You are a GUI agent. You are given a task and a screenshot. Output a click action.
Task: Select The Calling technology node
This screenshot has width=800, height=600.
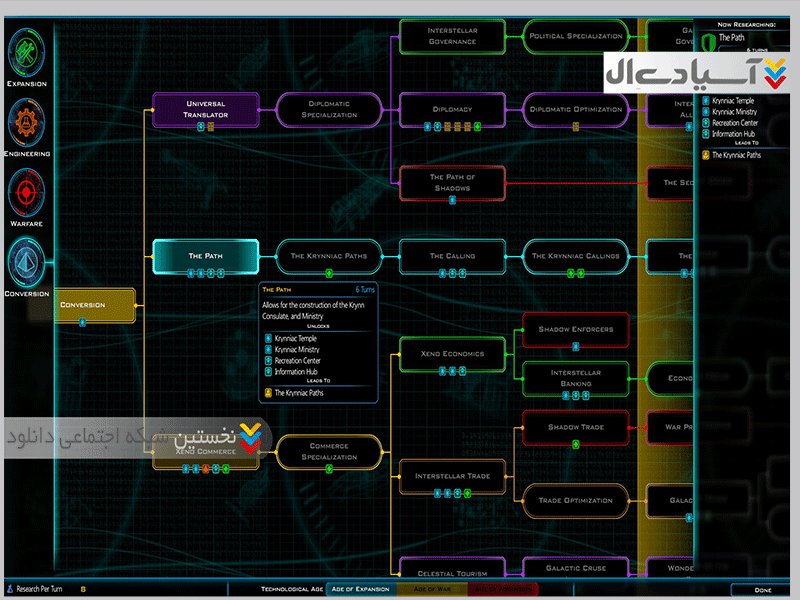(x=452, y=256)
